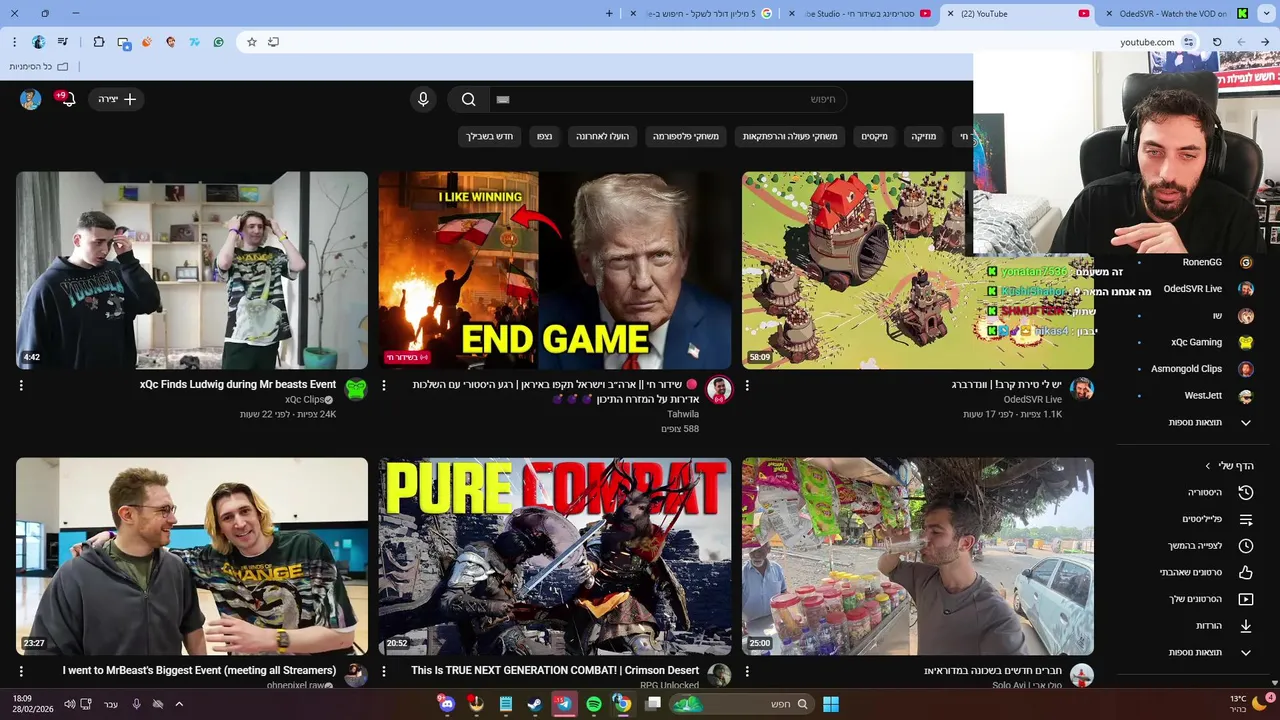The width and height of the screenshot is (1280, 720).
Task: Switch to the YouTube Studio live stream tab
Action: point(861,14)
